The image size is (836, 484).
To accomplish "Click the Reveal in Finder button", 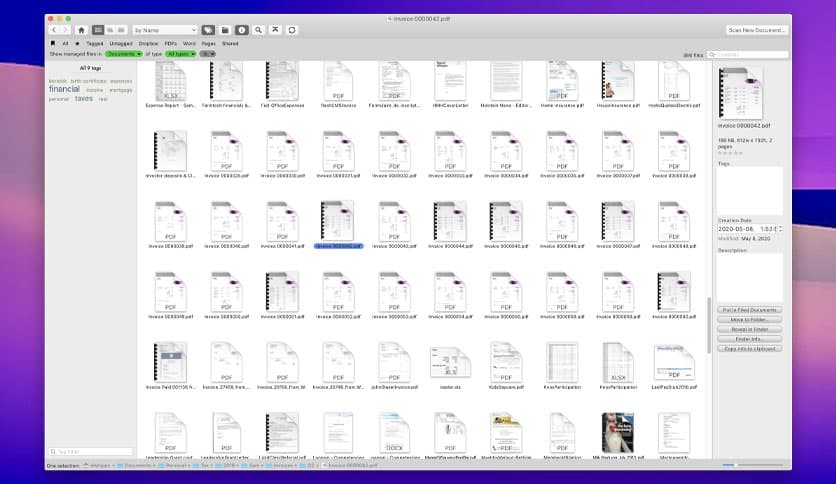I will [x=750, y=329].
